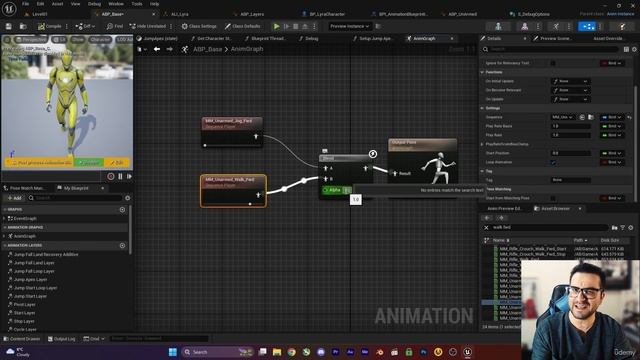Viewport: 640px width, 360px height.
Task: Navigate back with the left arrow icon
Action: point(157,49)
